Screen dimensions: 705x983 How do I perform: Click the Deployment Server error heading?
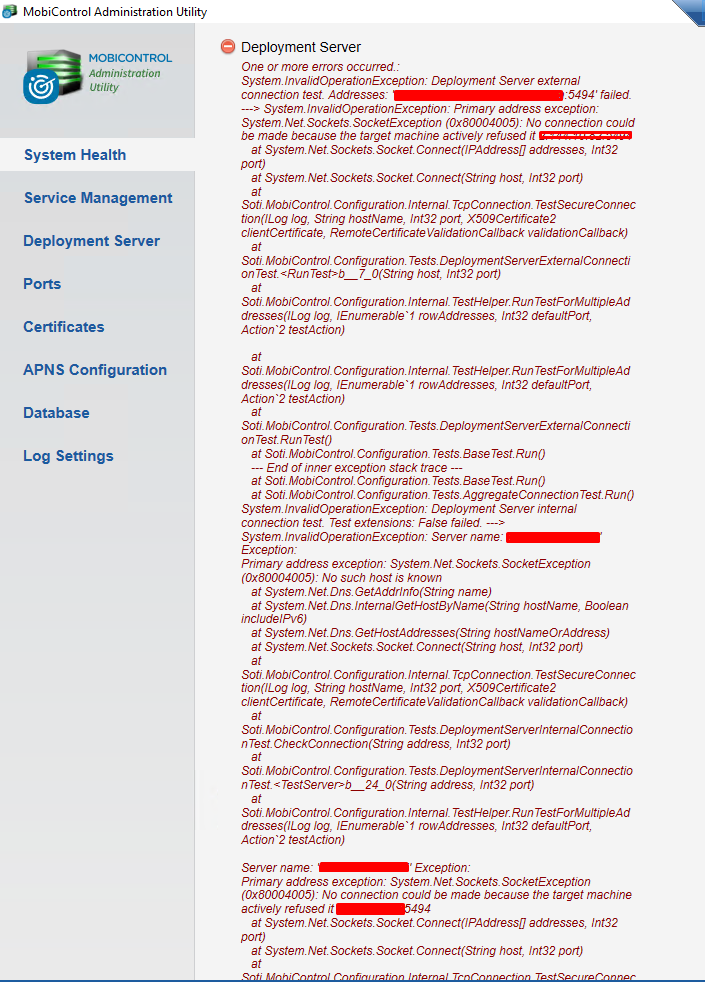[301, 47]
